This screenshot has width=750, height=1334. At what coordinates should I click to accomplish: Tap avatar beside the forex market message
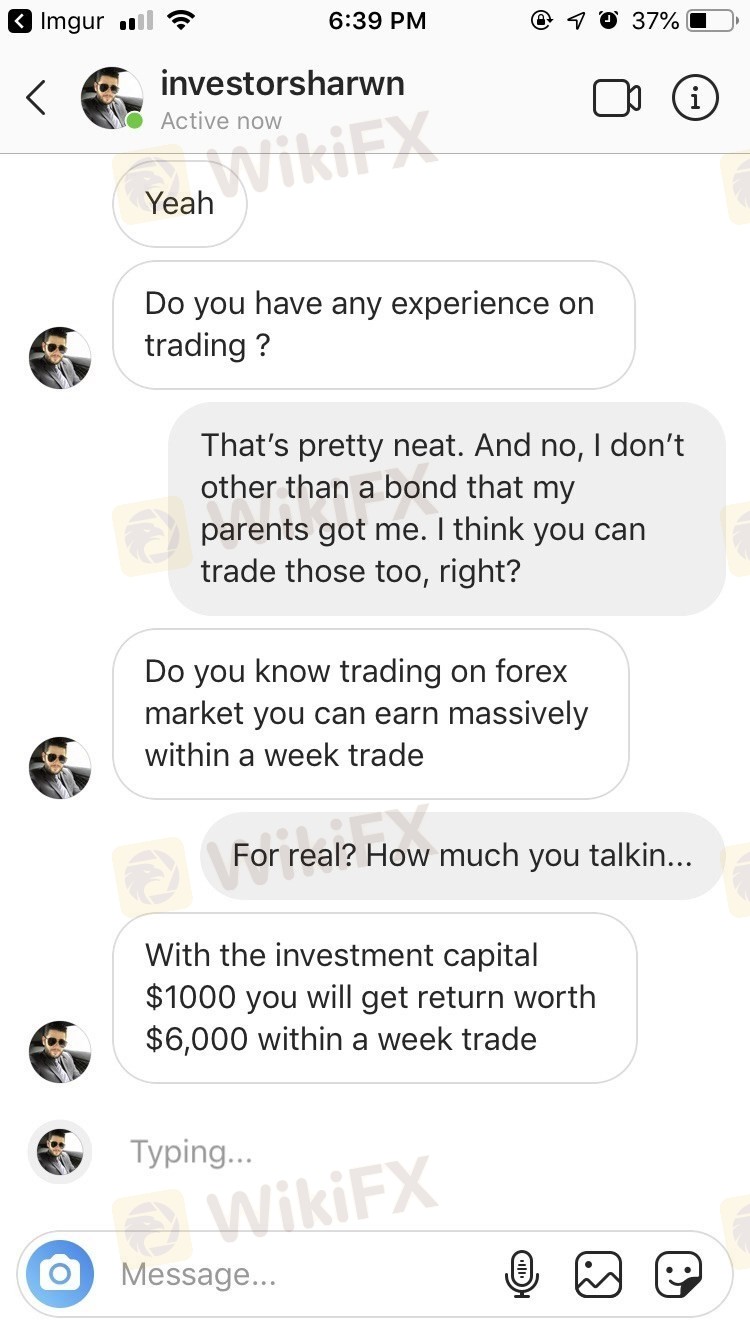point(60,768)
